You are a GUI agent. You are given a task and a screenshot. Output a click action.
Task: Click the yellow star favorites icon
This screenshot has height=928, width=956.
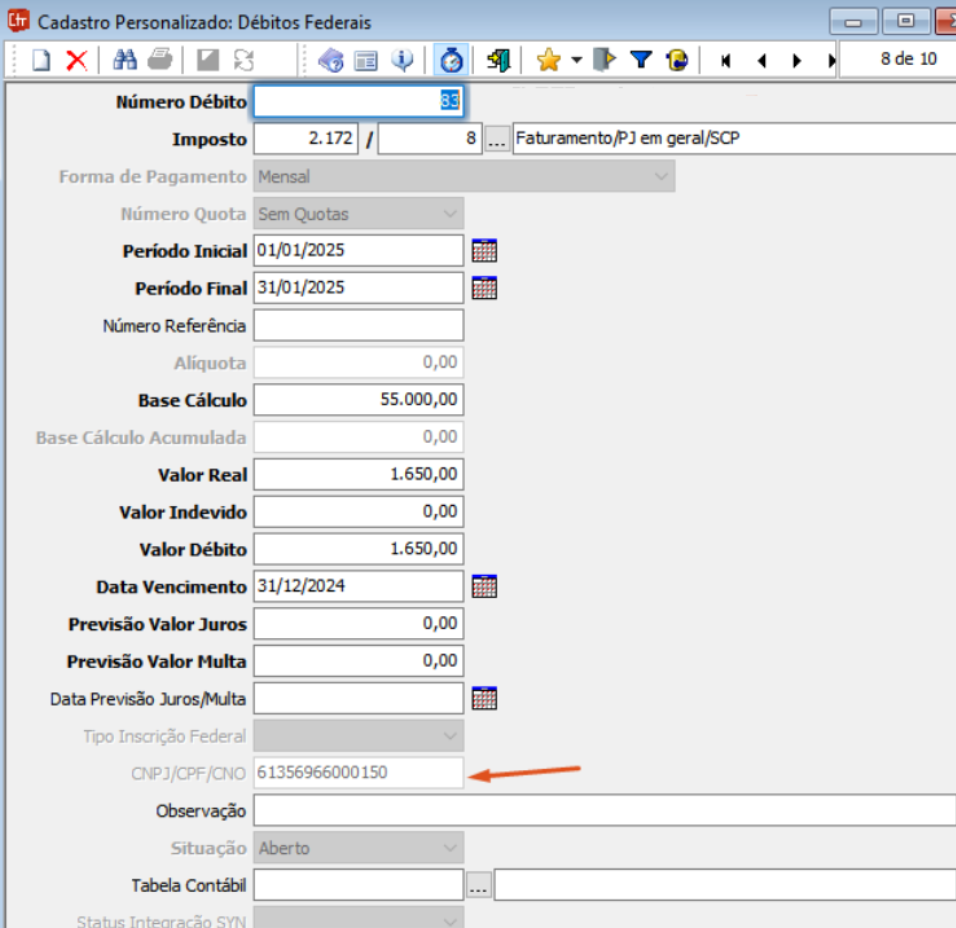(x=548, y=60)
